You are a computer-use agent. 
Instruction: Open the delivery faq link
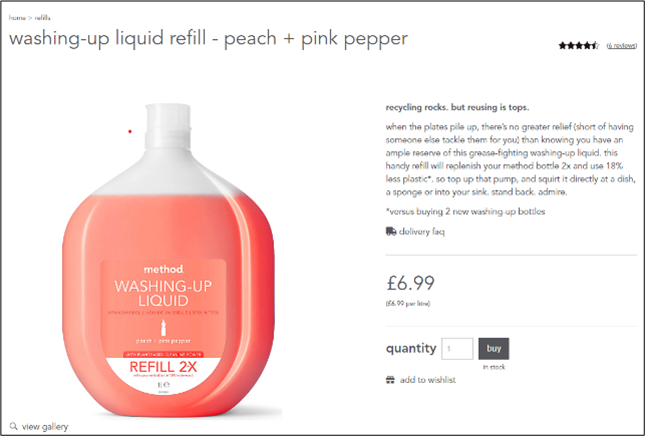(x=422, y=232)
